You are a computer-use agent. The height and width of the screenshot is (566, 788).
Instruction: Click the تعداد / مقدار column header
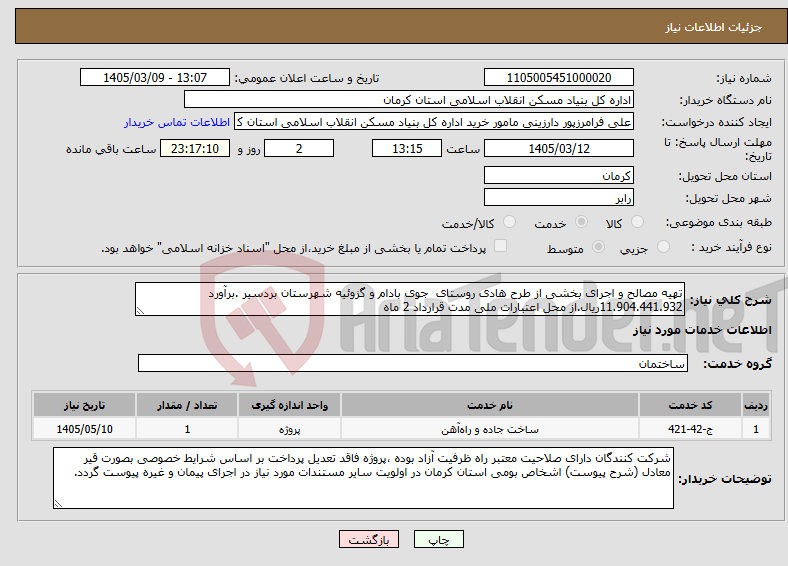[x=187, y=405]
